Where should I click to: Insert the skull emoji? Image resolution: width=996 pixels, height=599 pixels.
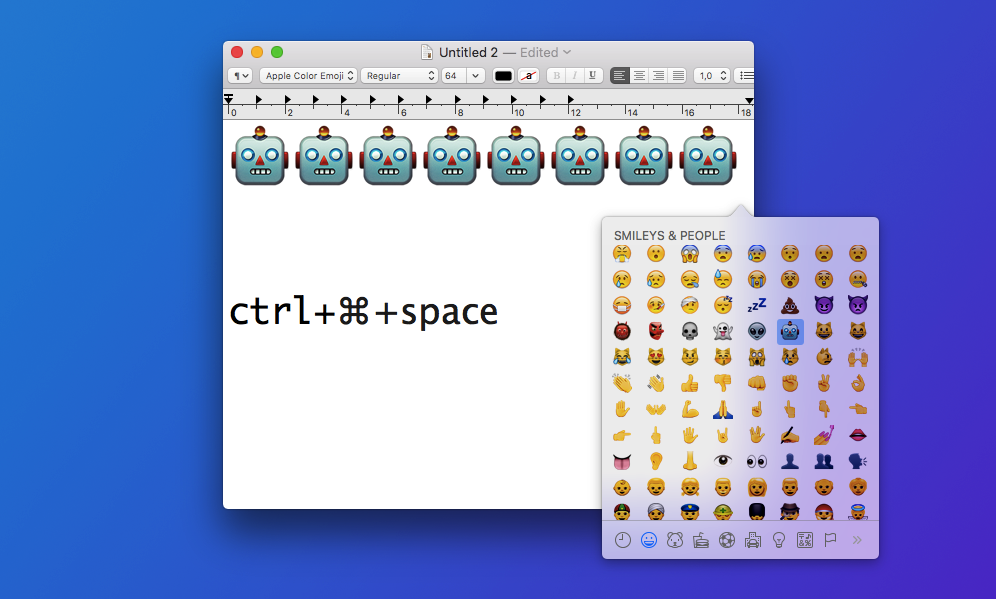(x=689, y=332)
